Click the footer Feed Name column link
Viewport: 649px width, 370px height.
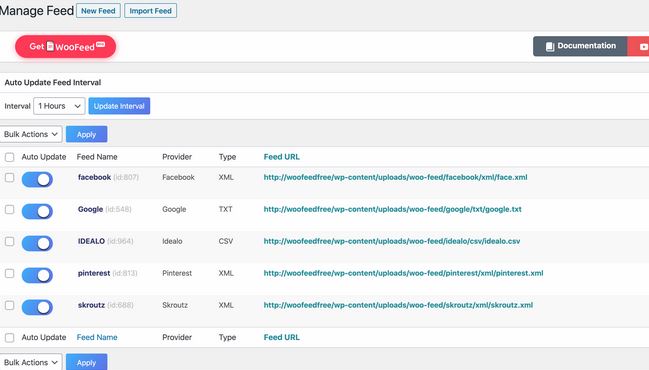tap(97, 337)
